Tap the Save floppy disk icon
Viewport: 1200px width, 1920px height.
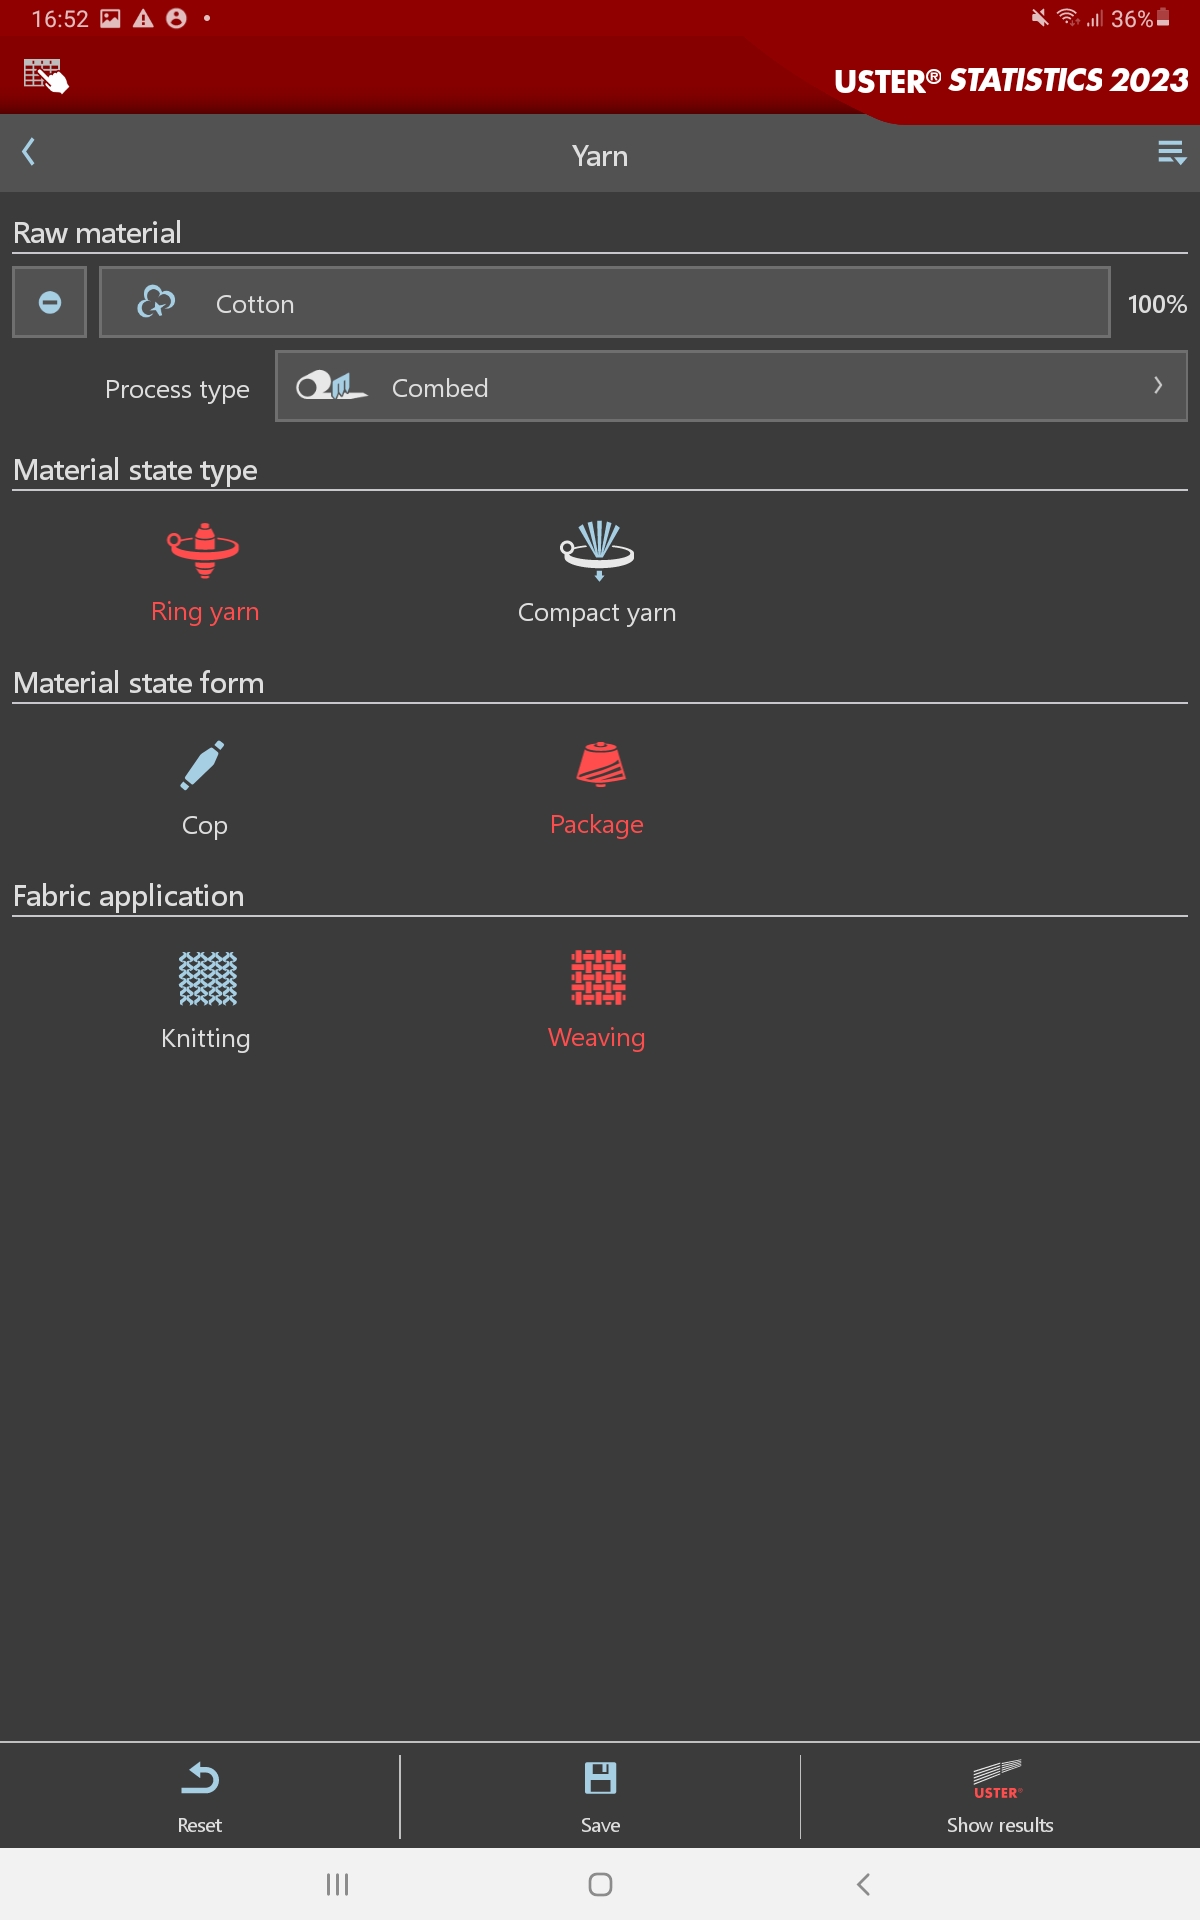[600, 1778]
